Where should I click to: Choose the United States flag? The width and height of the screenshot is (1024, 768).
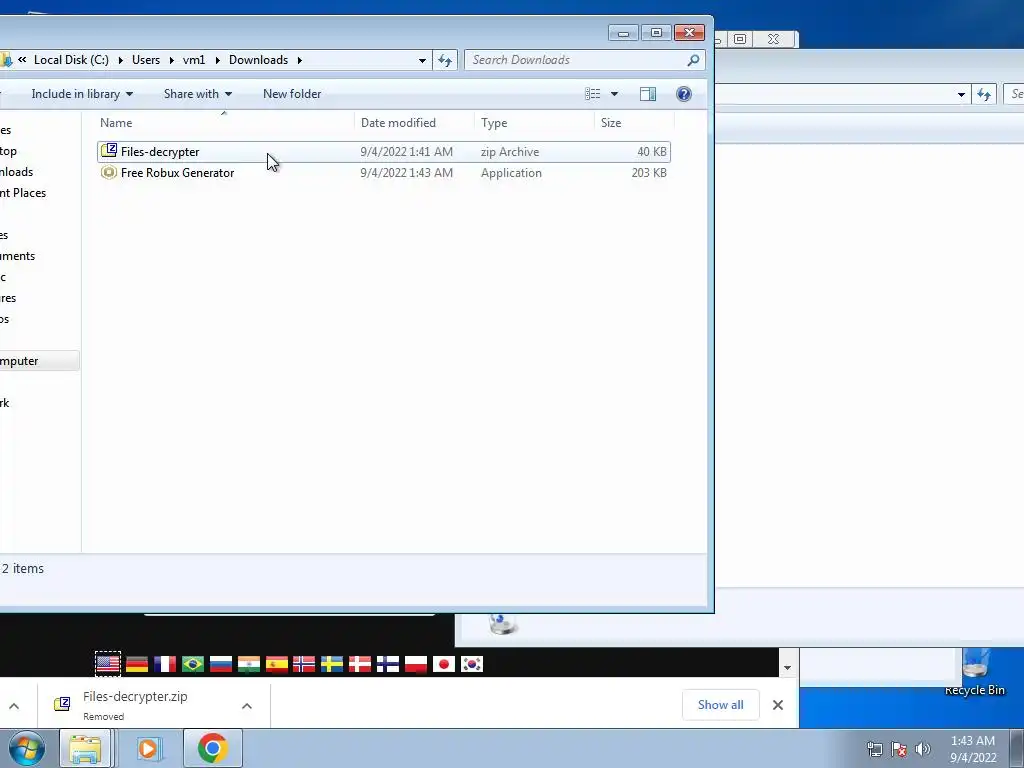(x=108, y=664)
